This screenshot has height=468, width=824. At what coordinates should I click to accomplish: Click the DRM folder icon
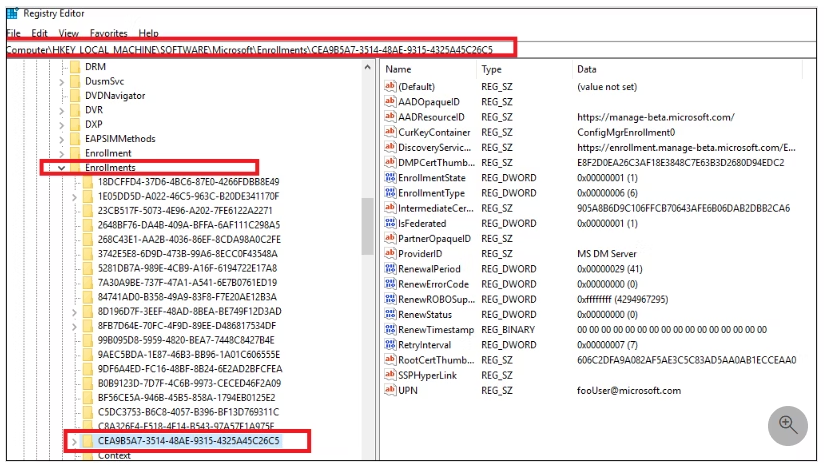pyautogui.click(x=75, y=67)
